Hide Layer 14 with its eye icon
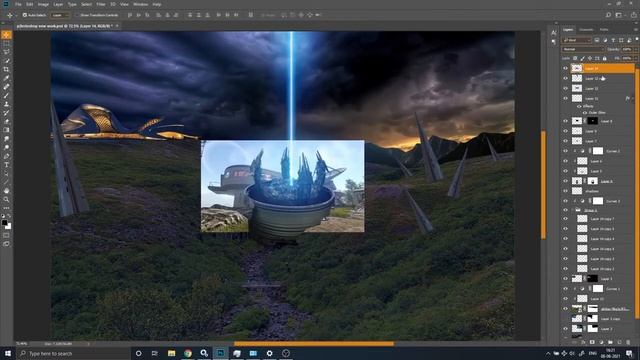Image resolution: width=640 pixels, height=360 pixels. pos(566,68)
